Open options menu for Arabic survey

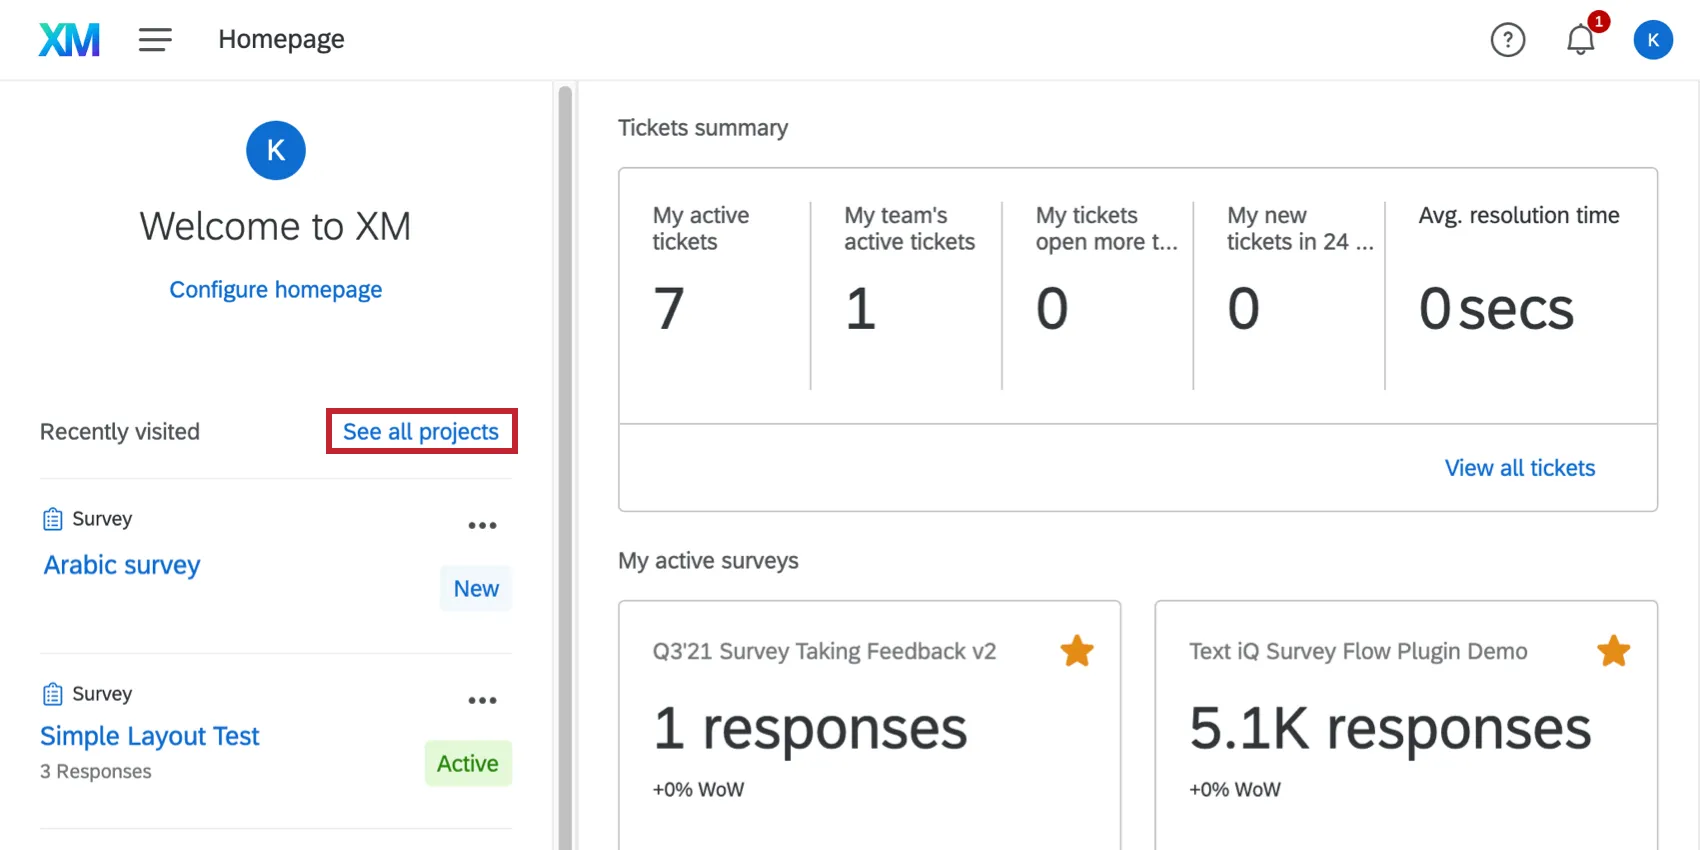point(482,525)
